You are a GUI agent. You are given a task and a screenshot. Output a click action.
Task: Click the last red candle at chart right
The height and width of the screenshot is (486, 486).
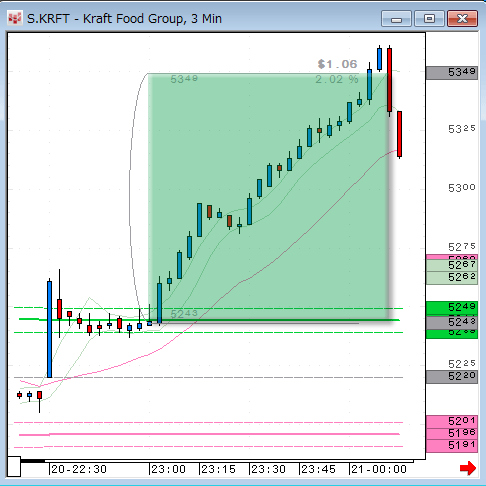399,134
